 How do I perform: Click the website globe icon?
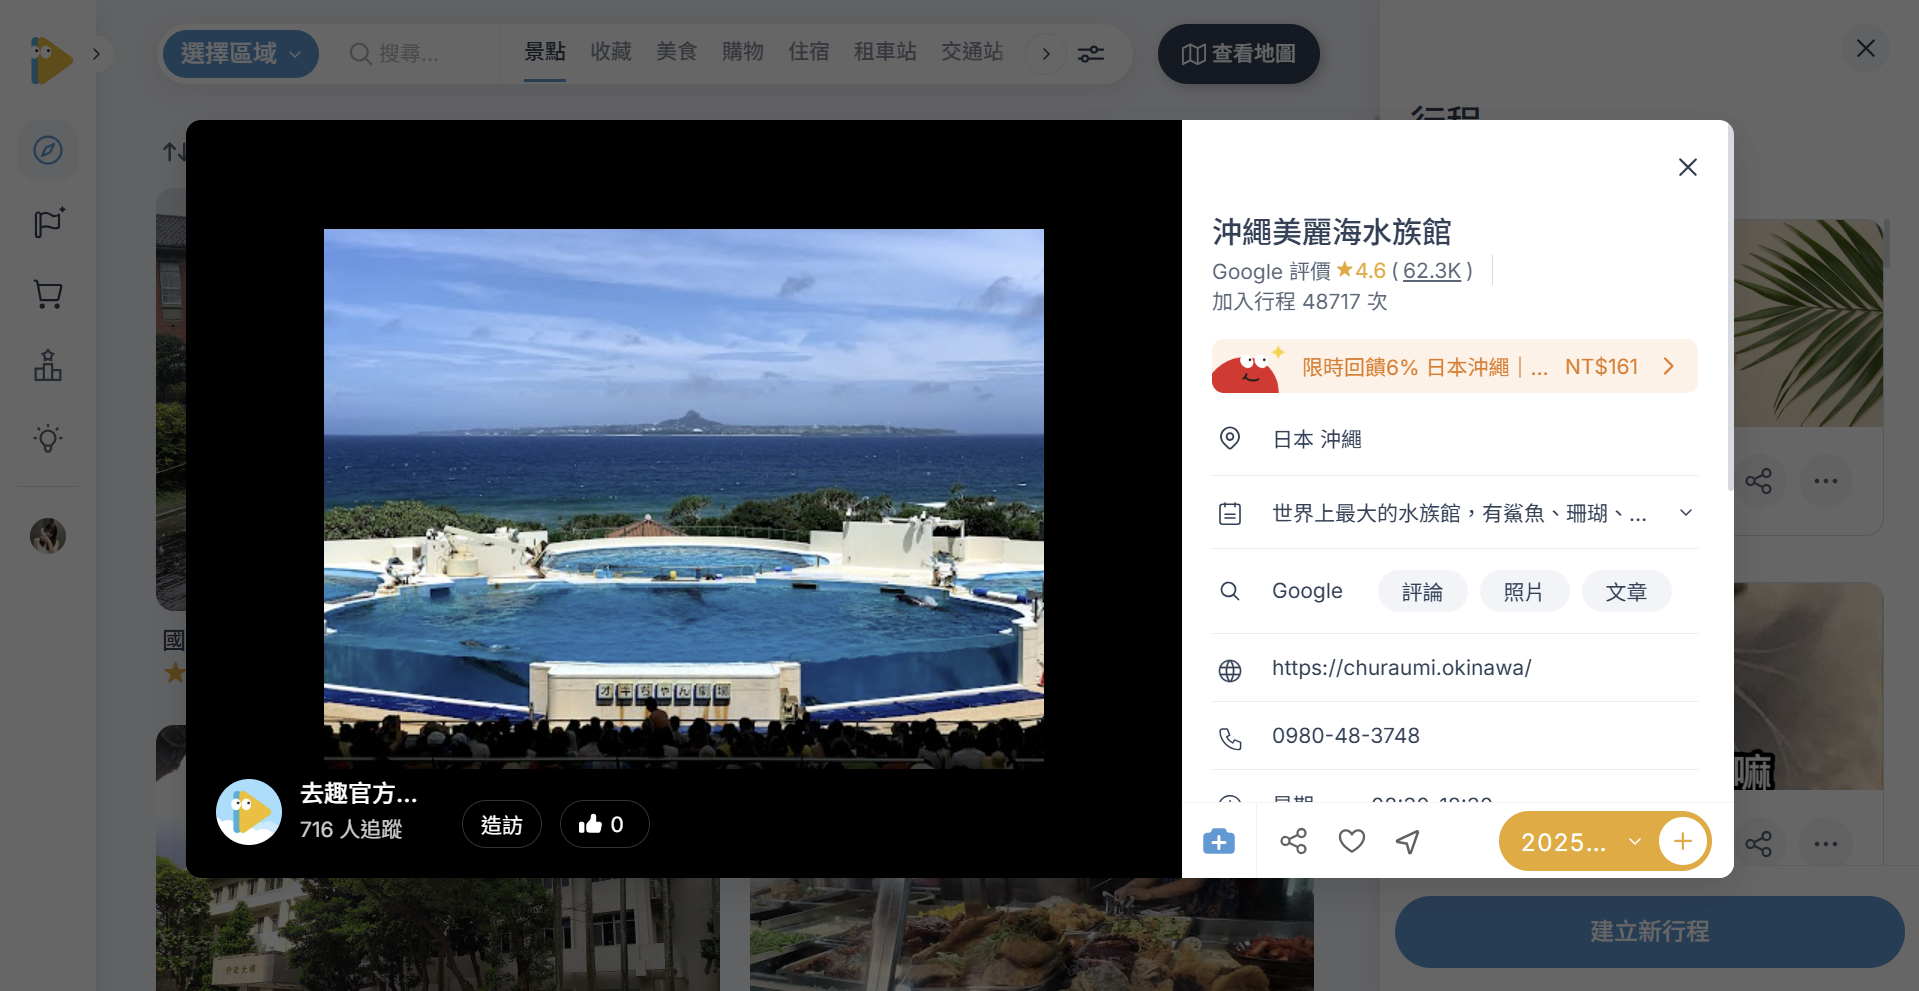pyautogui.click(x=1230, y=670)
